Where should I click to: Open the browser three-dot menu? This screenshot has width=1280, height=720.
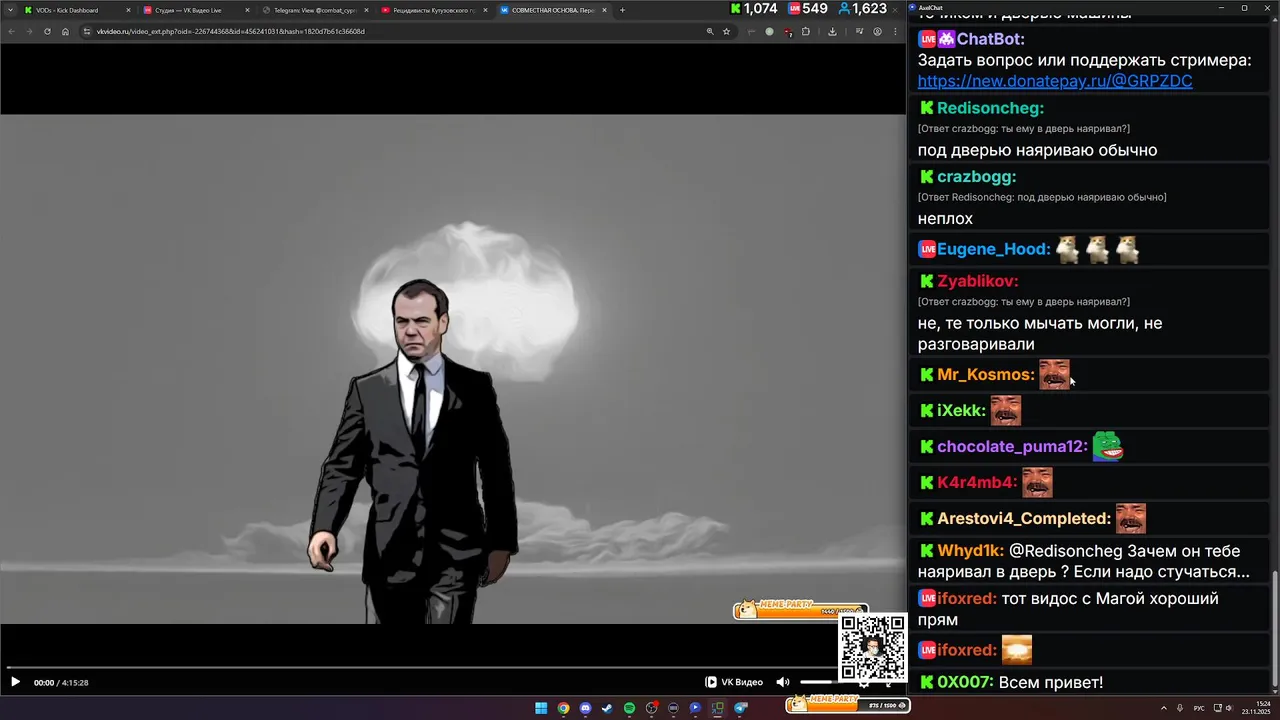click(x=895, y=31)
